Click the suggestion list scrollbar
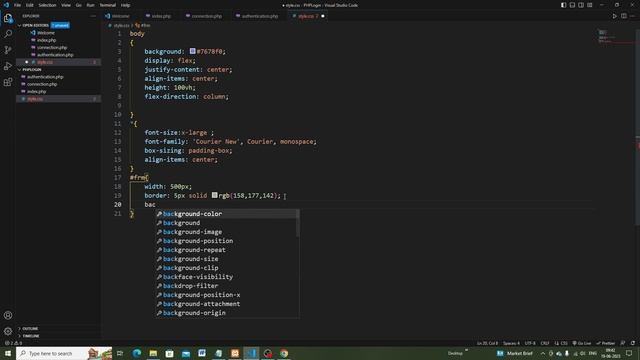The width and height of the screenshot is (640, 360). [298, 223]
